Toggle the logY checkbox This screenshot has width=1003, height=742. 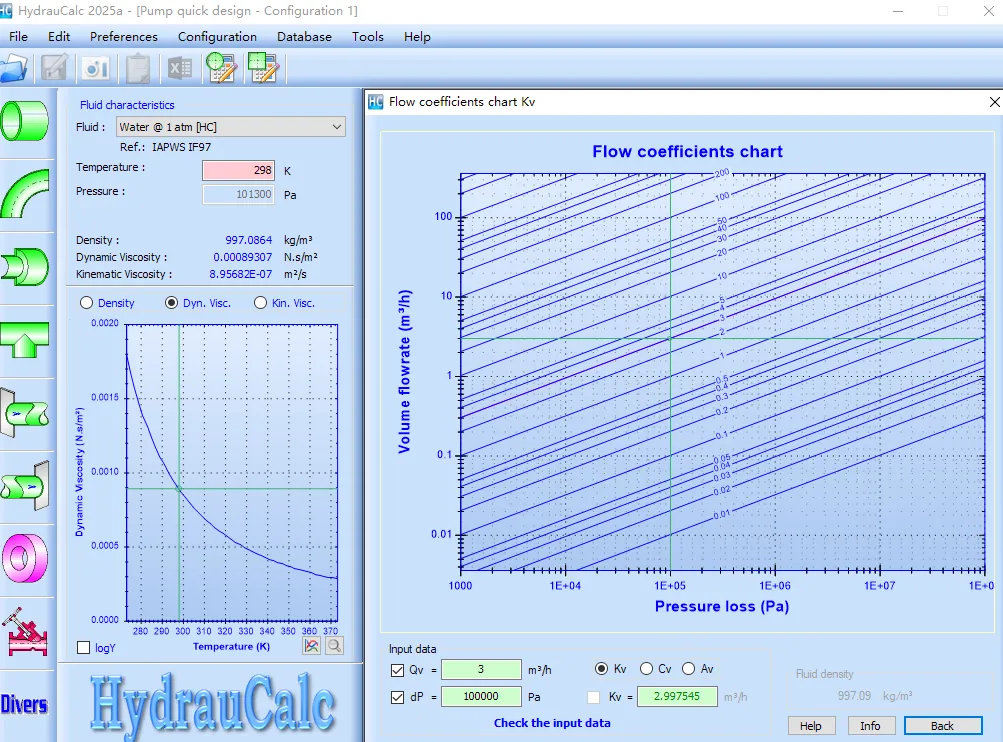pos(84,648)
